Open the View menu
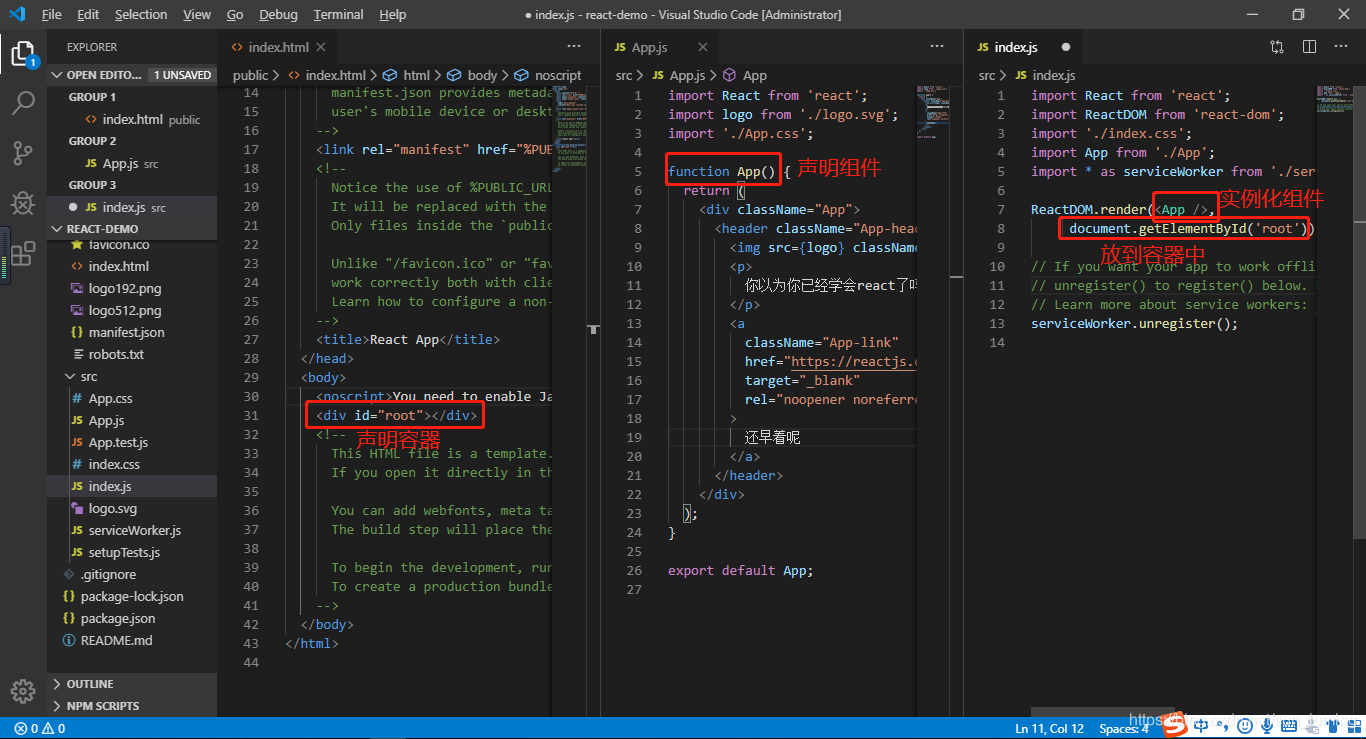The width and height of the screenshot is (1366, 739). tap(197, 14)
